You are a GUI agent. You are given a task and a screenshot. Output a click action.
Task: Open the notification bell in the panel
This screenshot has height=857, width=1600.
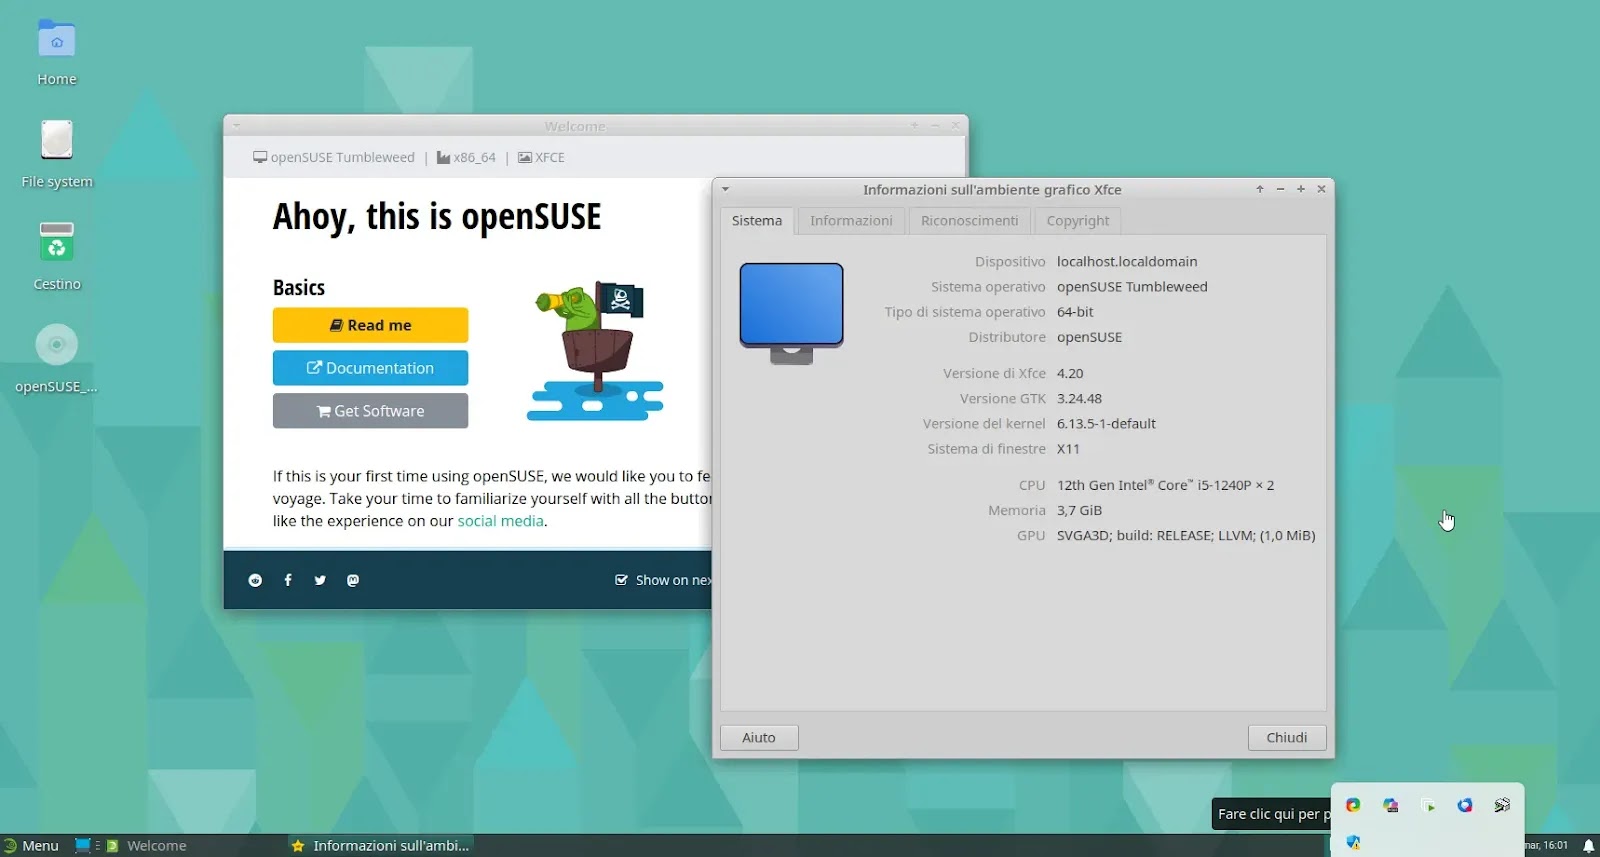tap(1588, 846)
